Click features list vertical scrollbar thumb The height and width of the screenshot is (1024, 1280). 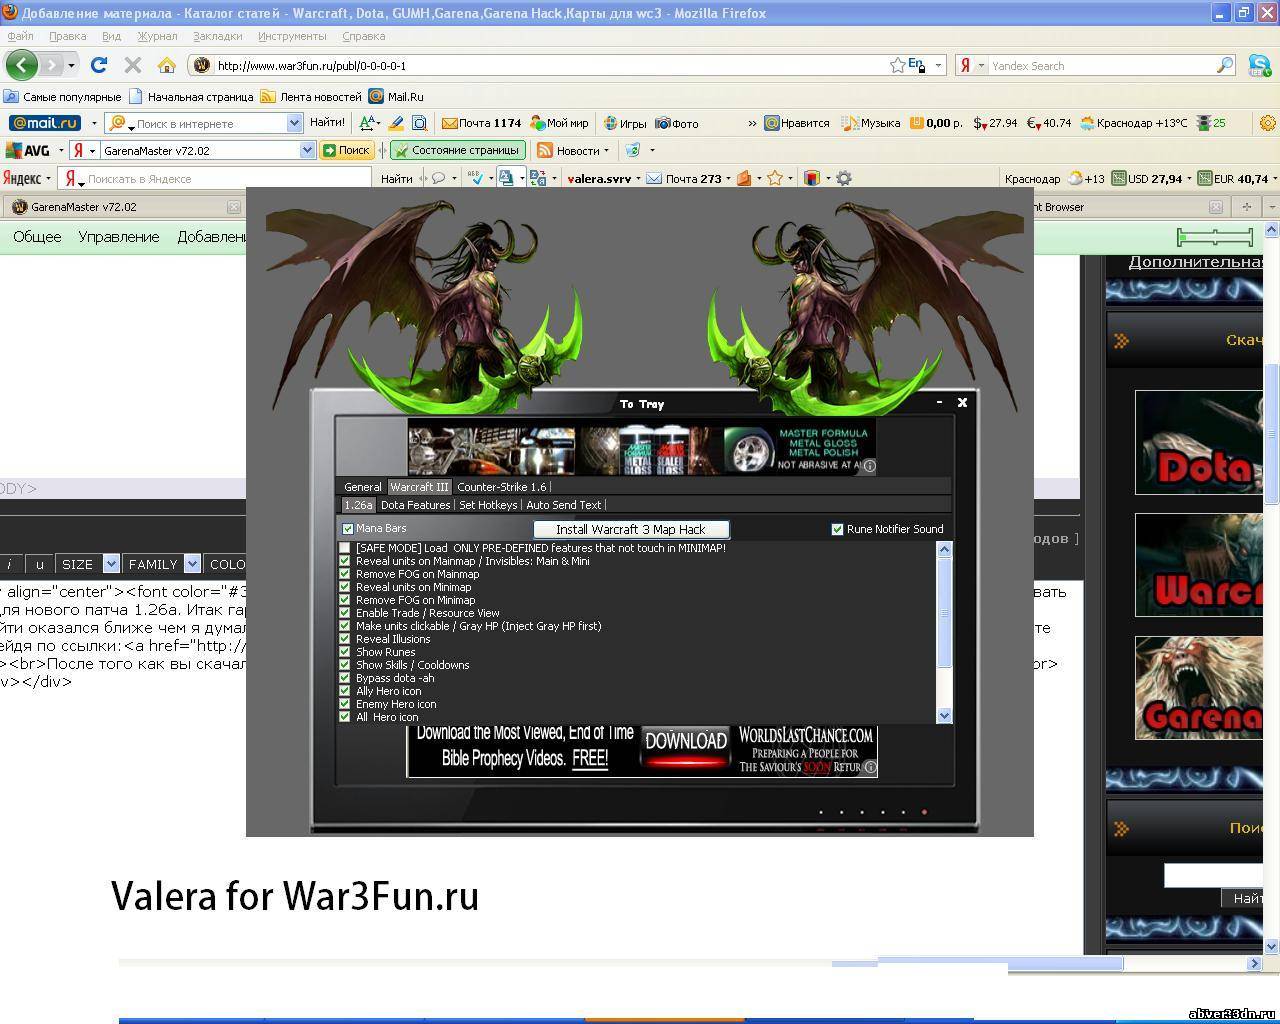point(944,613)
